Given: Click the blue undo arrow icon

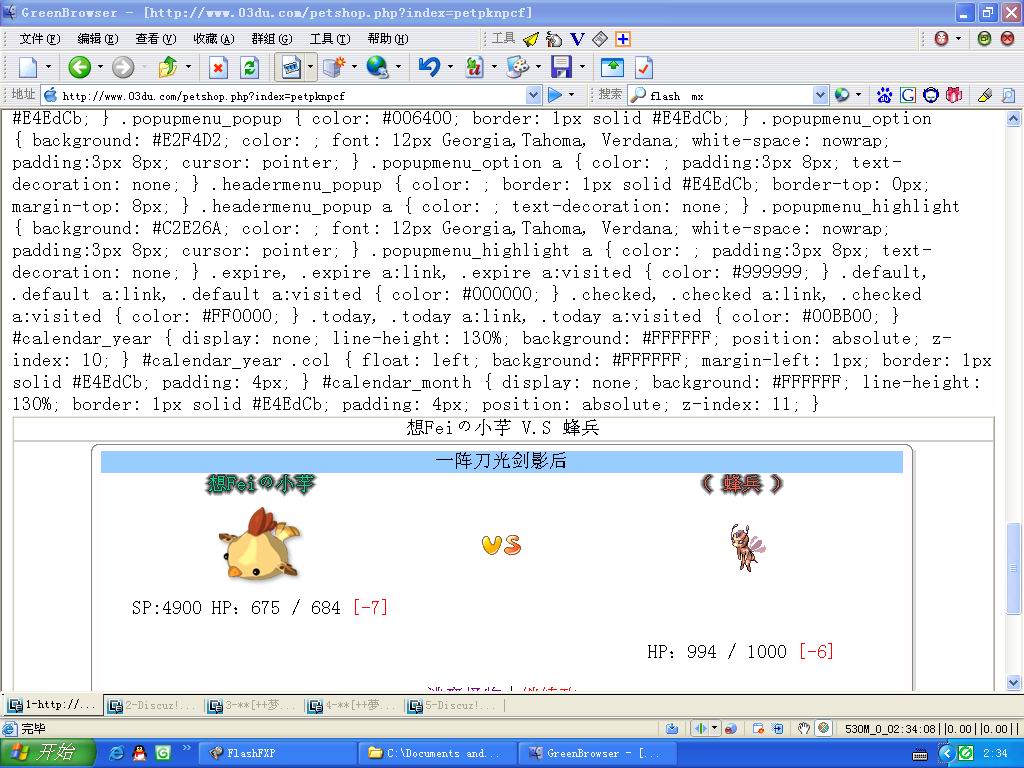Looking at the screenshot, I should 429,67.
